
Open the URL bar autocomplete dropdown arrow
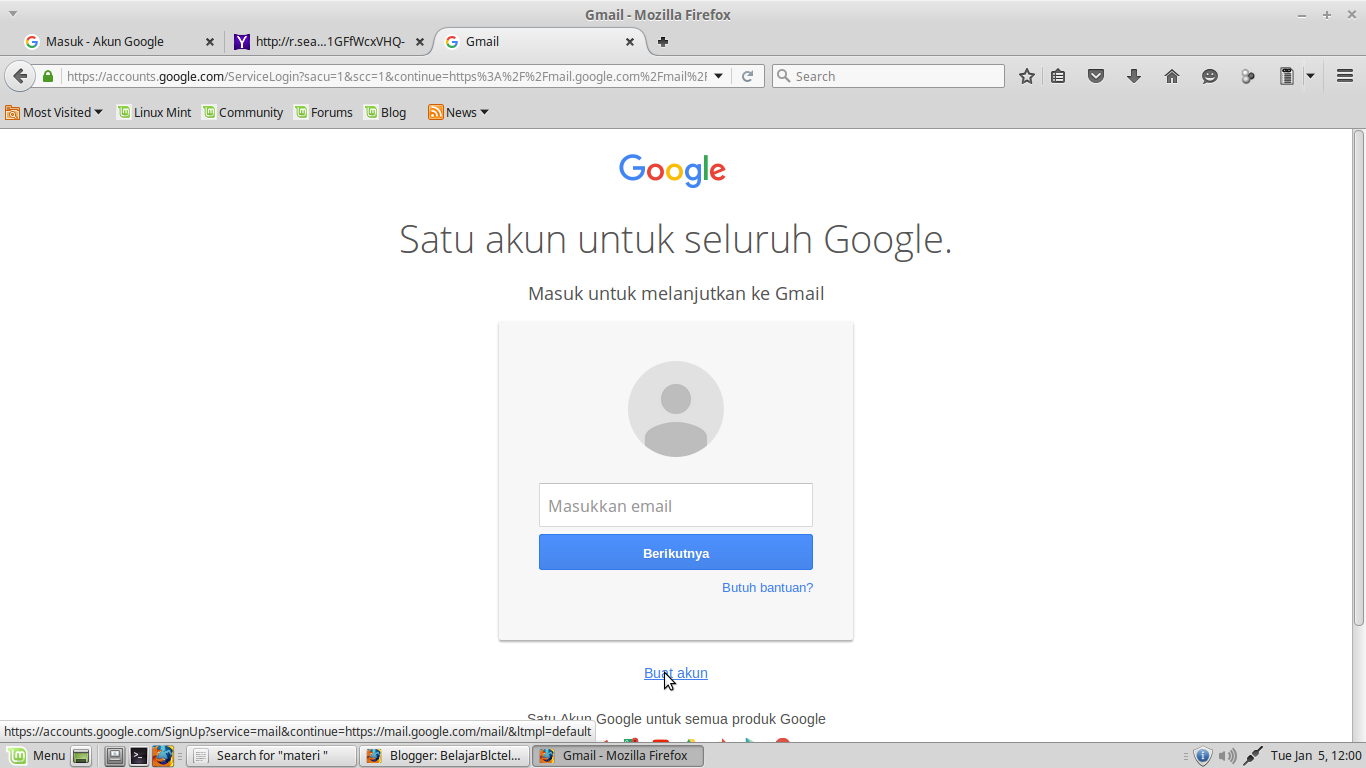coord(718,75)
